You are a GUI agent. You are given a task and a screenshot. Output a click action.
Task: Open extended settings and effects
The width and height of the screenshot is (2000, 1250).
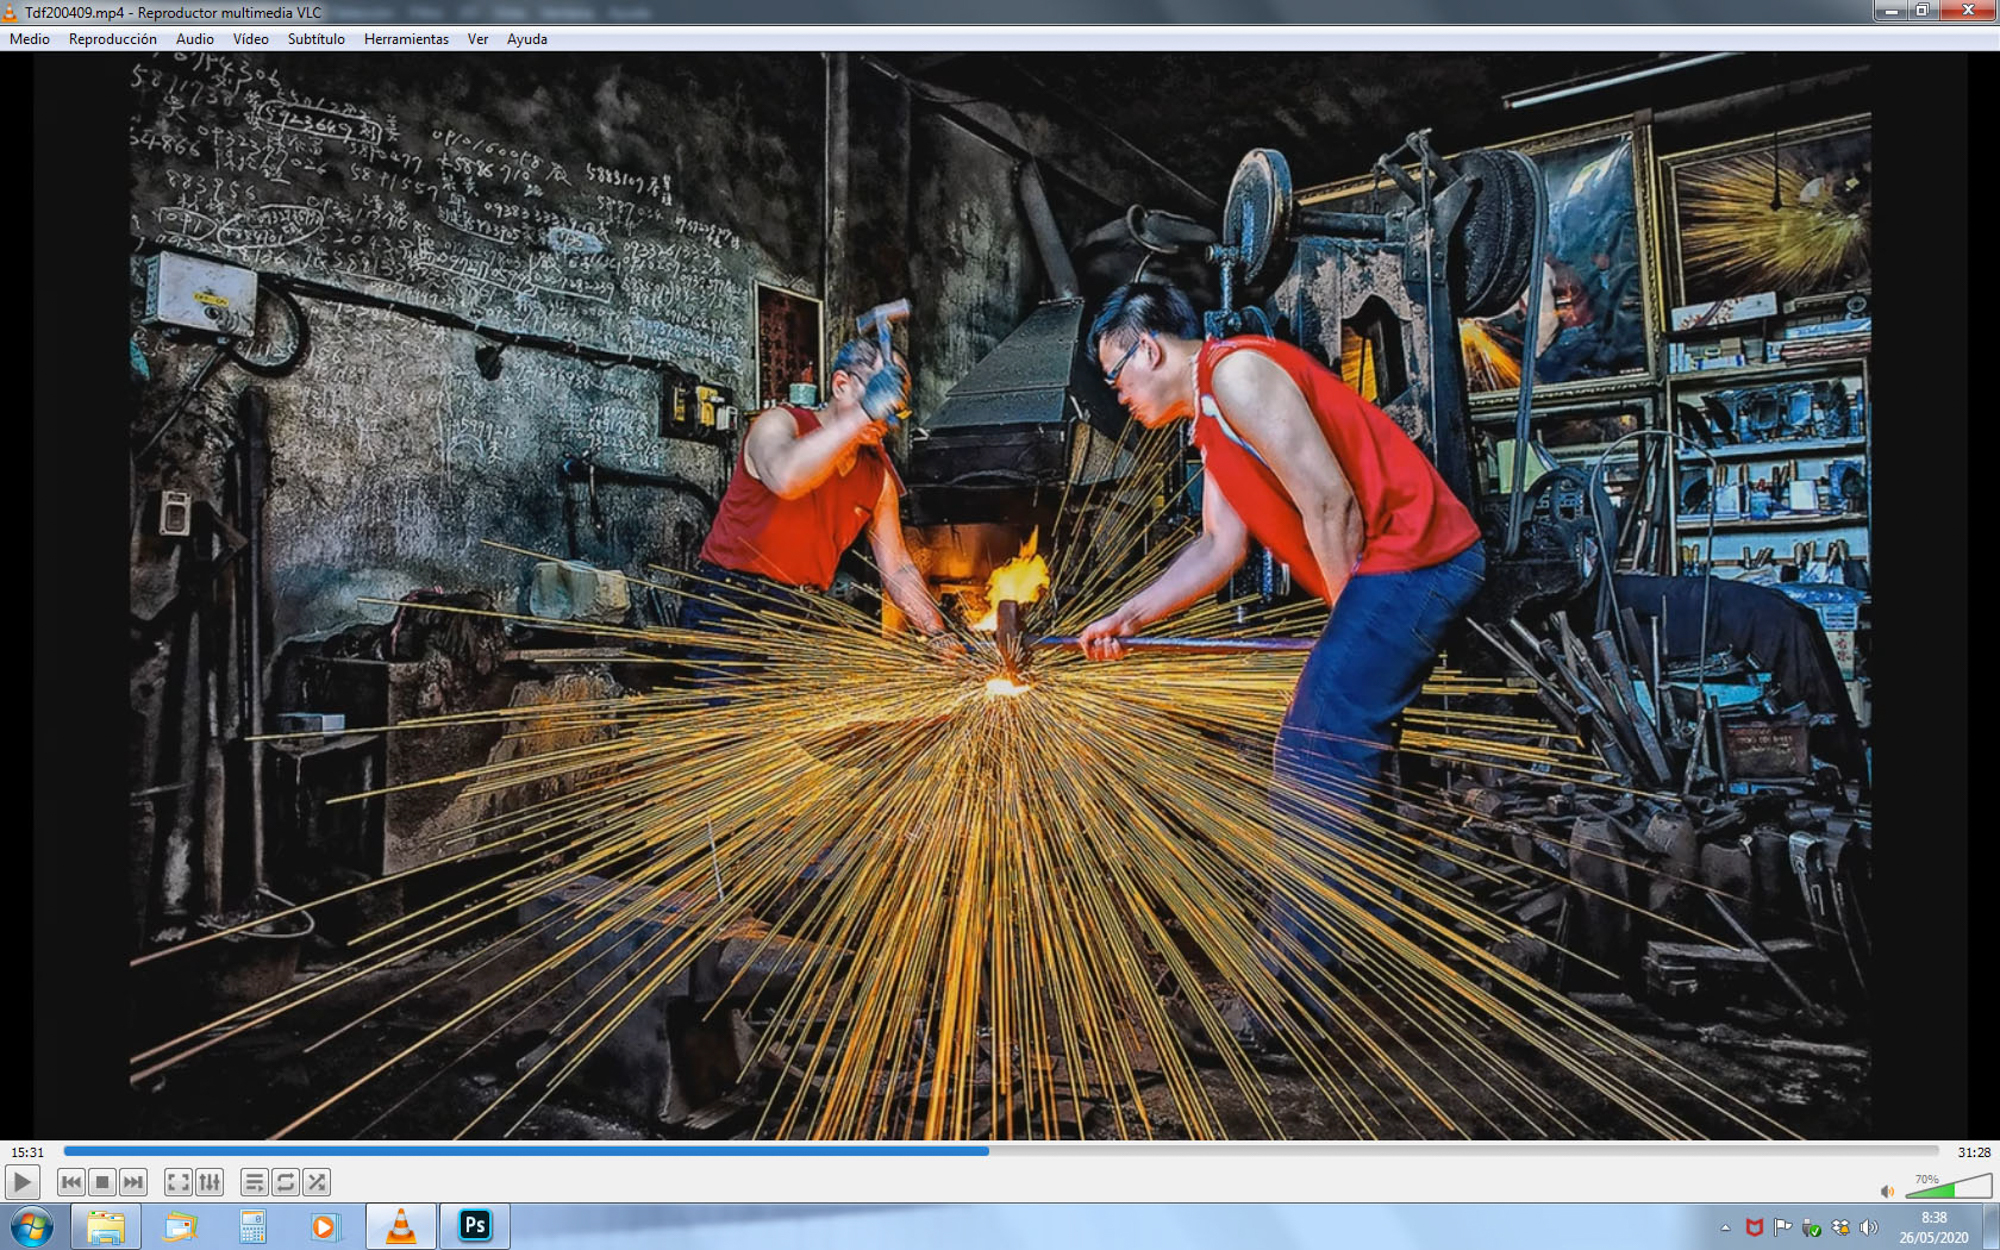[209, 1182]
